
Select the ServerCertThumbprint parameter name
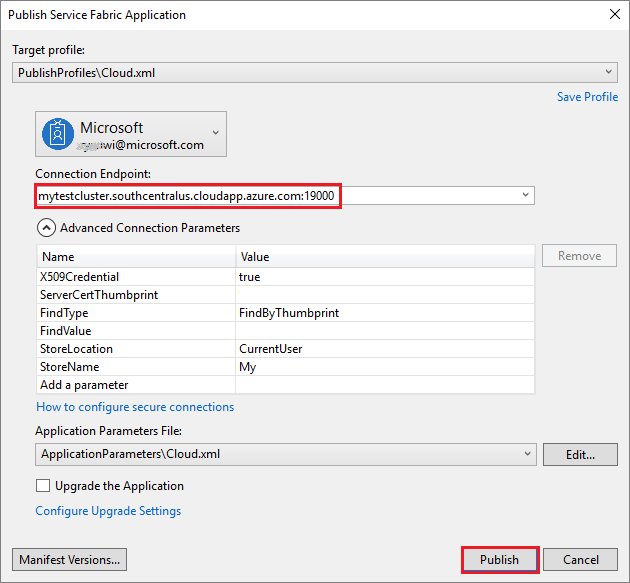click(x=136, y=295)
